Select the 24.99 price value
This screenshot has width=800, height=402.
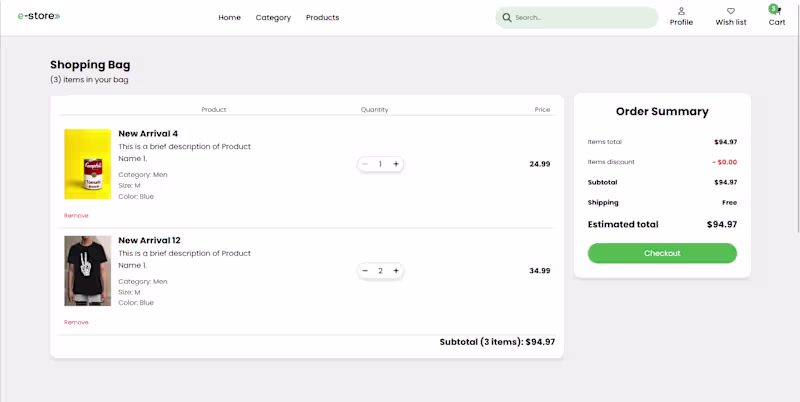[x=540, y=164]
